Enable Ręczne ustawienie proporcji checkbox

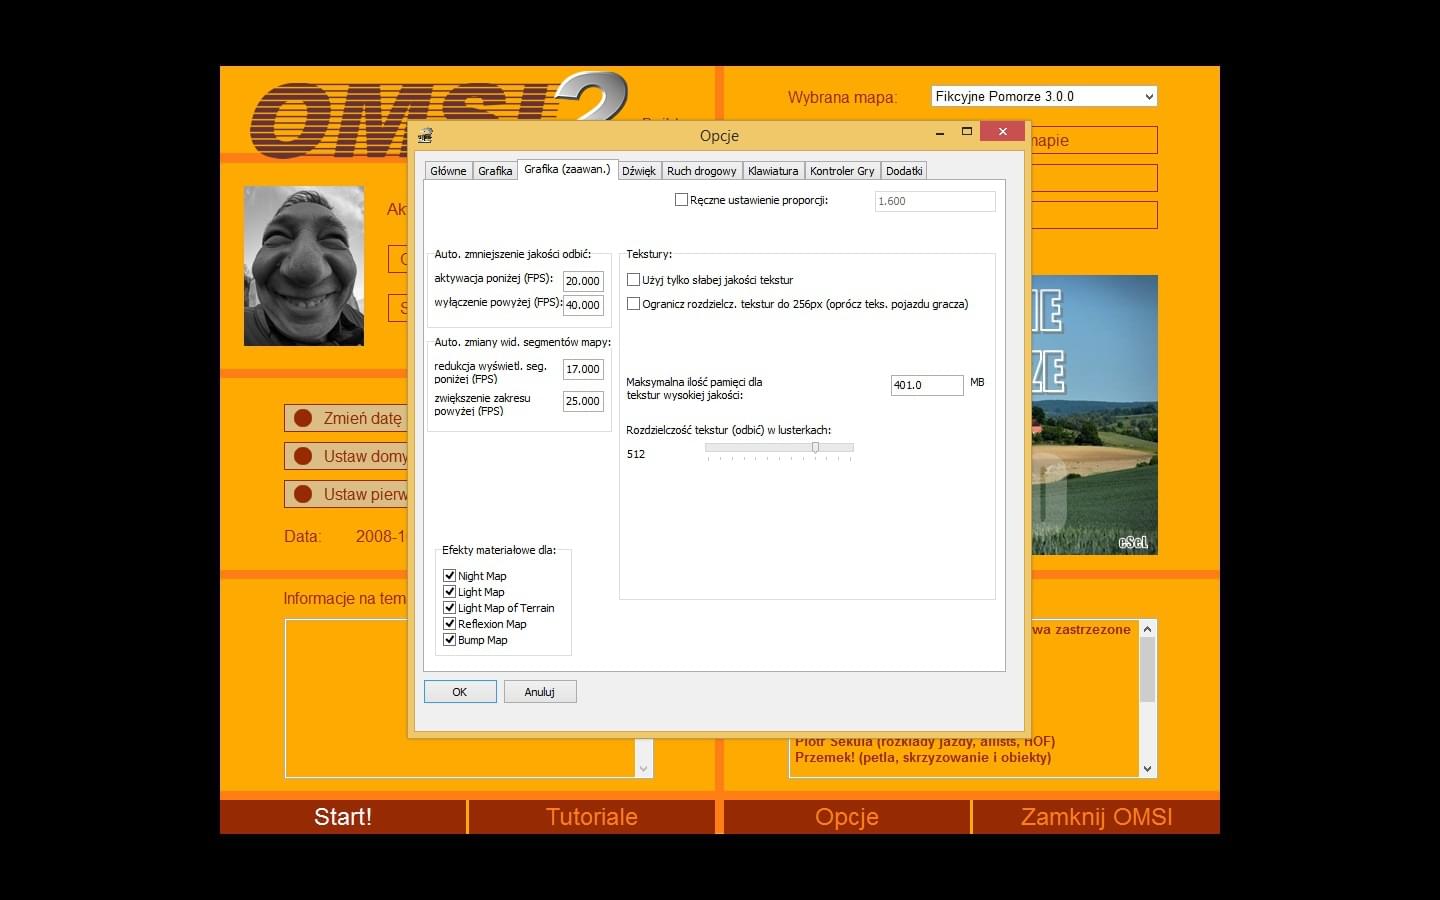681,200
